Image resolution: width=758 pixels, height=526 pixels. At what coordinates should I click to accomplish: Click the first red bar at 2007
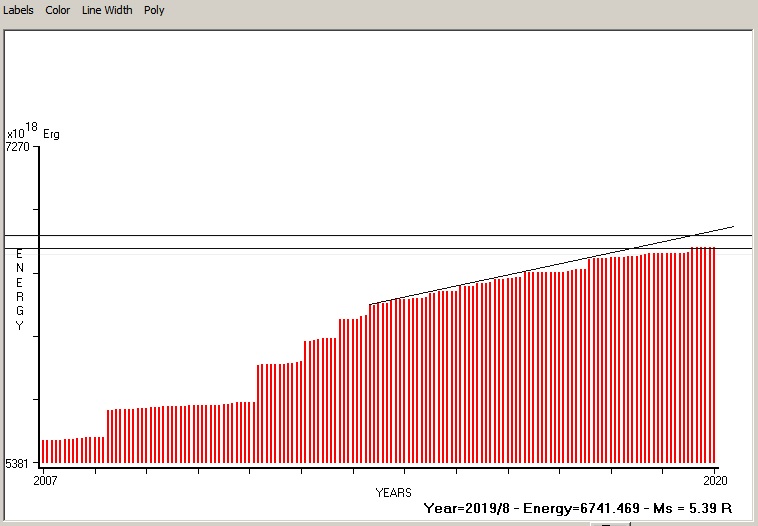coord(43,453)
